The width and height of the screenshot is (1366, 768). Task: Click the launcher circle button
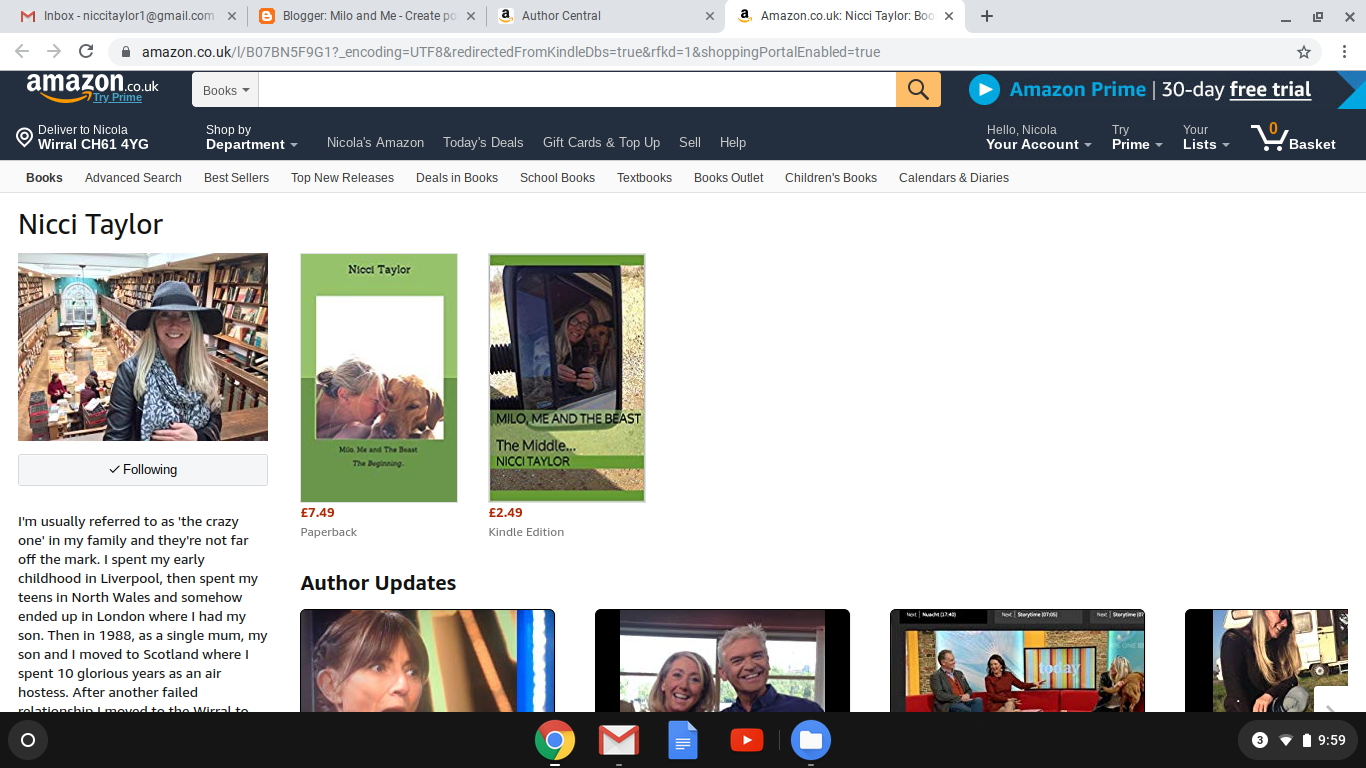click(28, 740)
